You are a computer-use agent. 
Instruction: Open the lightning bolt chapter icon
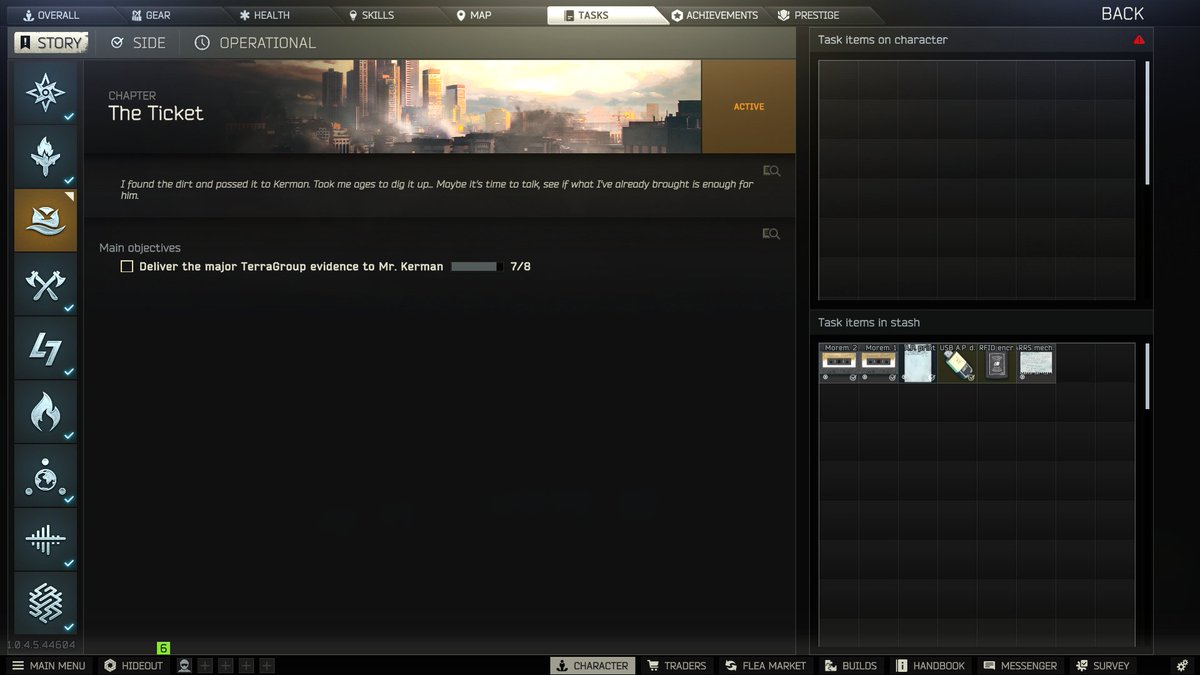click(45, 349)
